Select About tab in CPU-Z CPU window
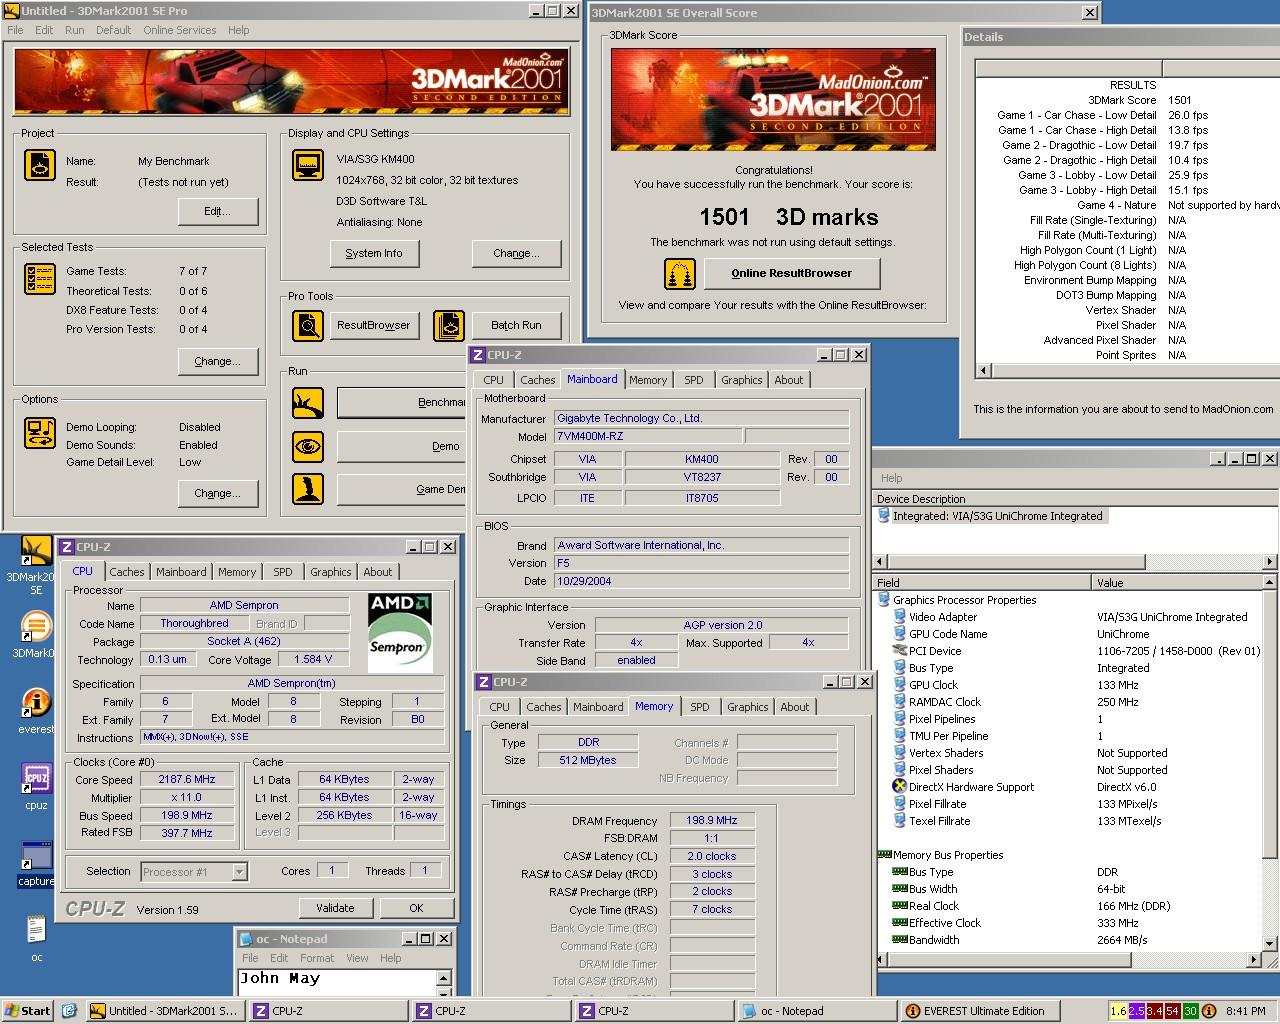The image size is (1280, 1024). click(378, 572)
